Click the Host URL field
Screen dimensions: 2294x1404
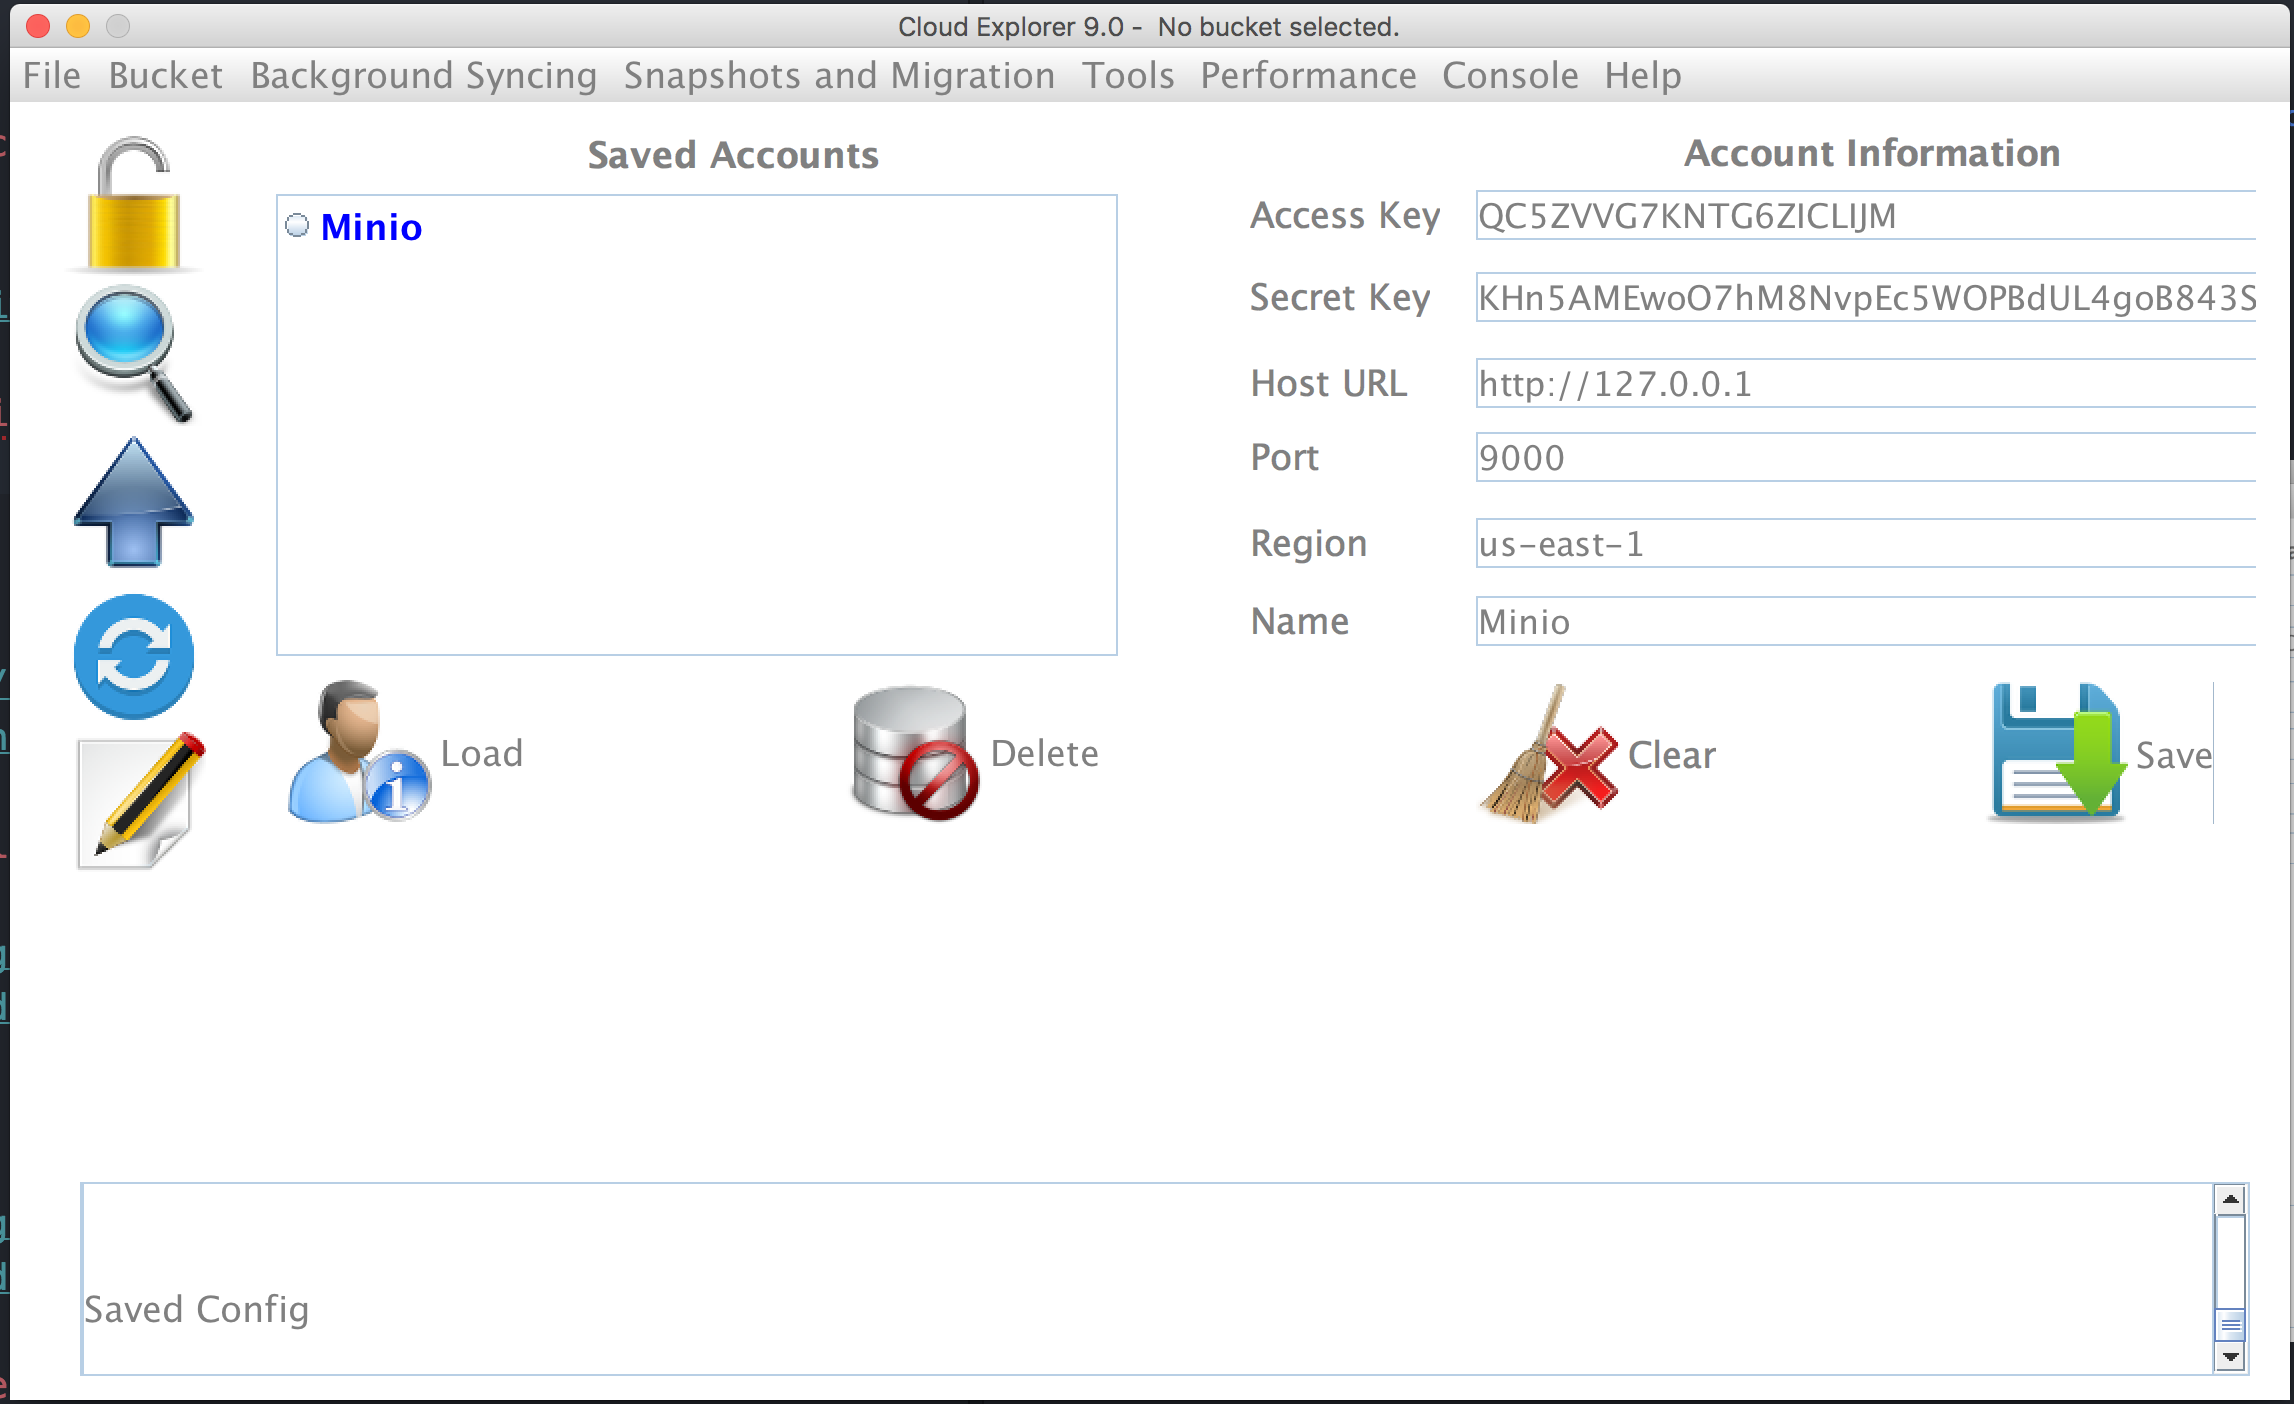(1865, 384)
